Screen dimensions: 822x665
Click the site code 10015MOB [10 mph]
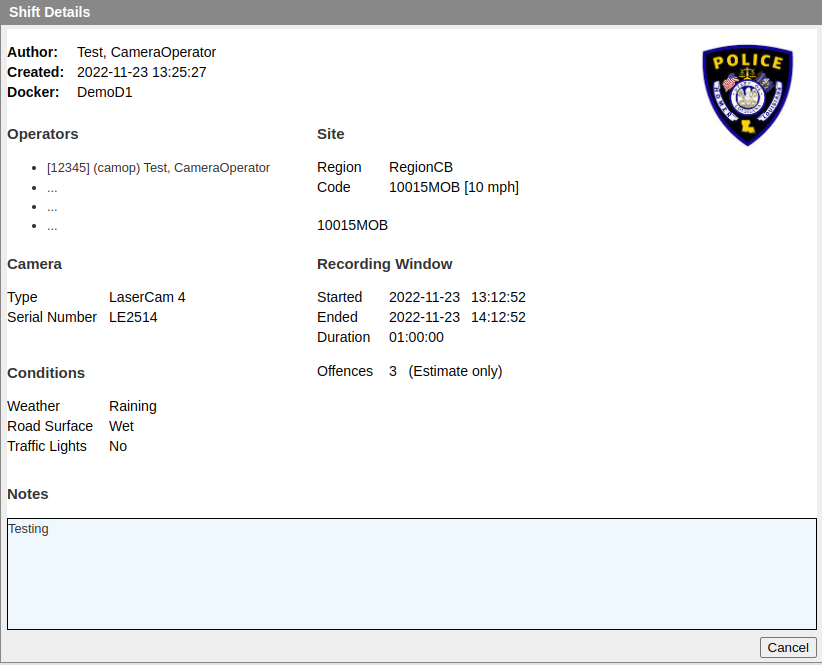click(453, 187)
